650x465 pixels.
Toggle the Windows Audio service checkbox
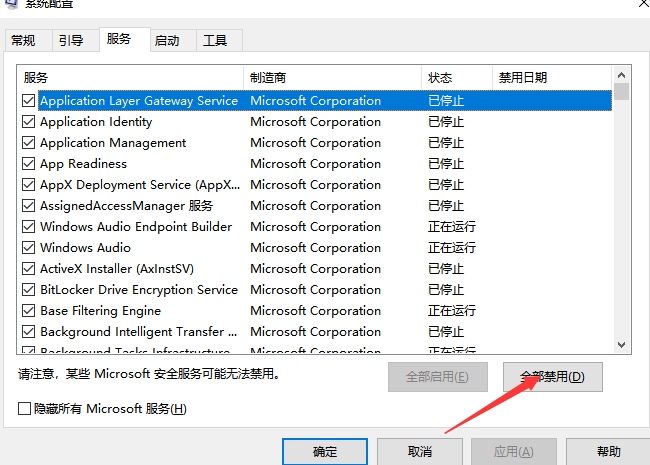point(28,248)
